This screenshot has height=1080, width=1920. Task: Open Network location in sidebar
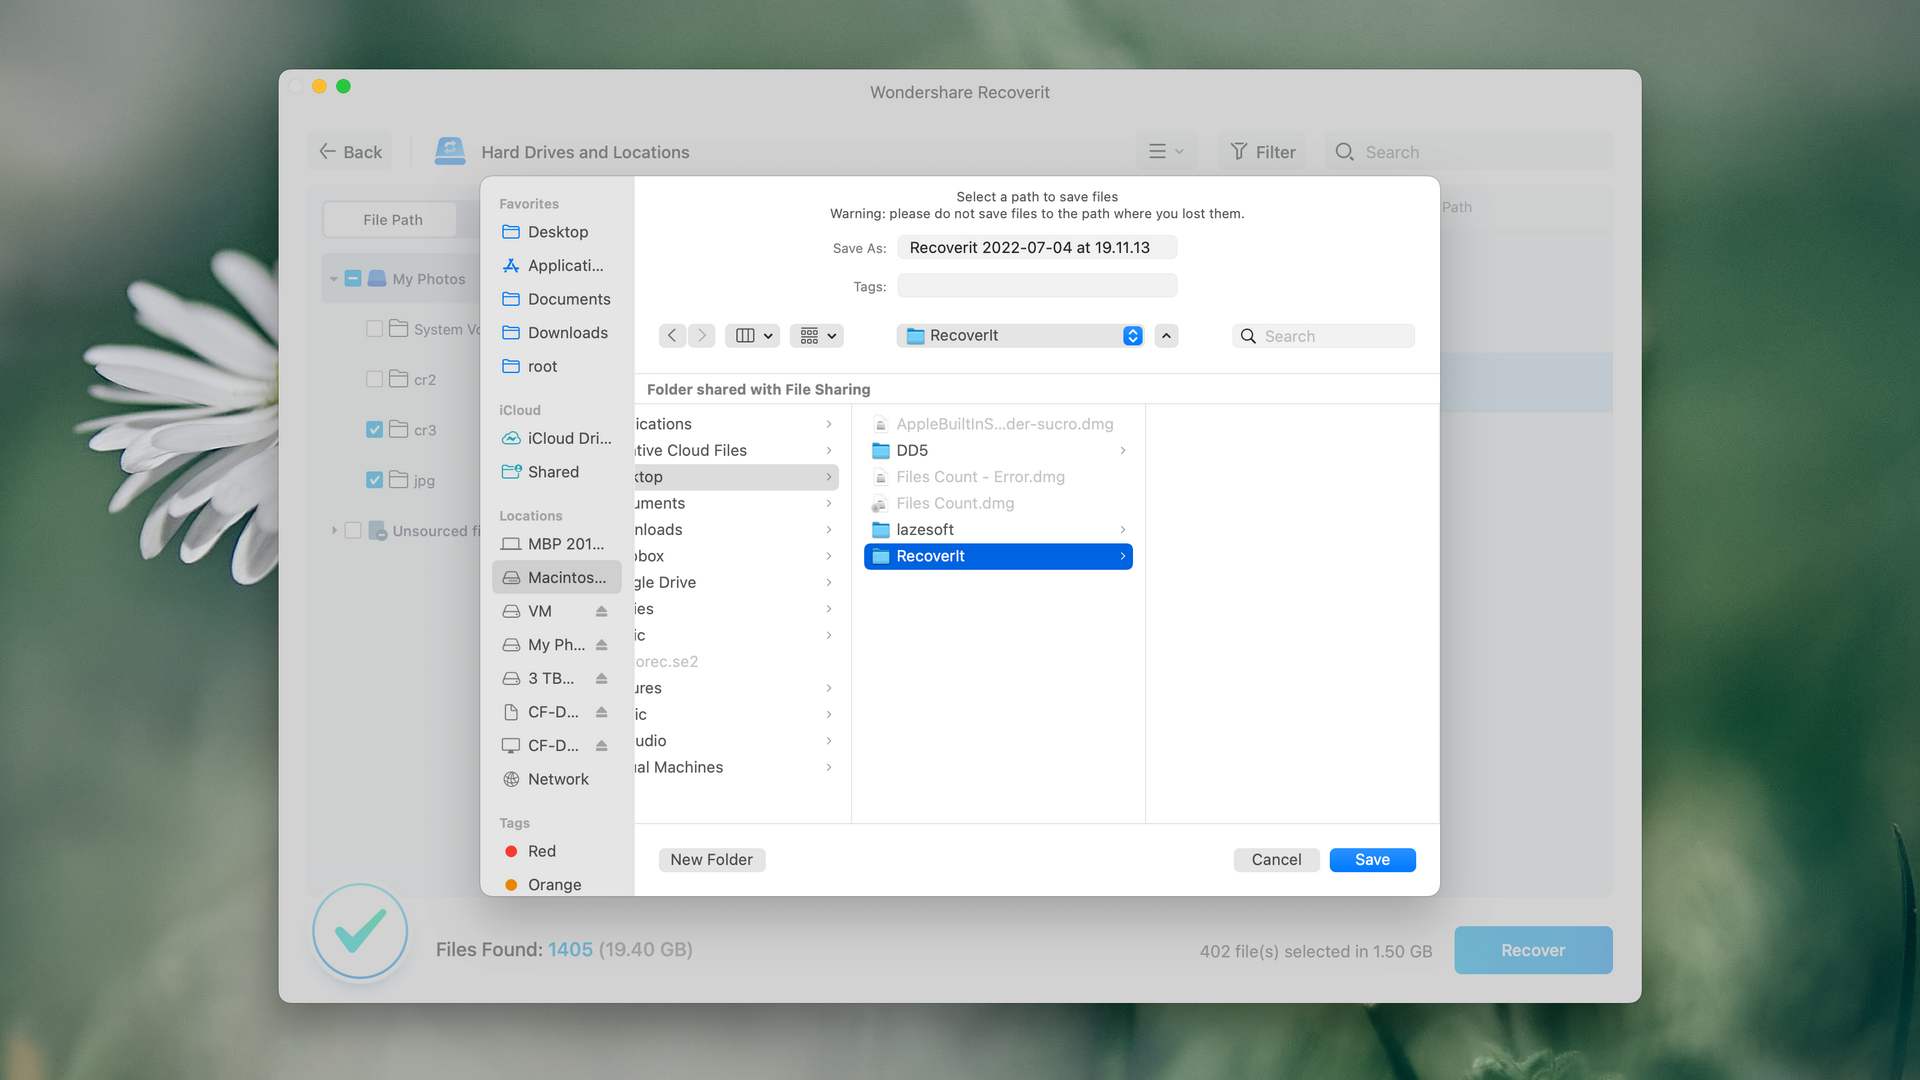(x=557, y=779)
